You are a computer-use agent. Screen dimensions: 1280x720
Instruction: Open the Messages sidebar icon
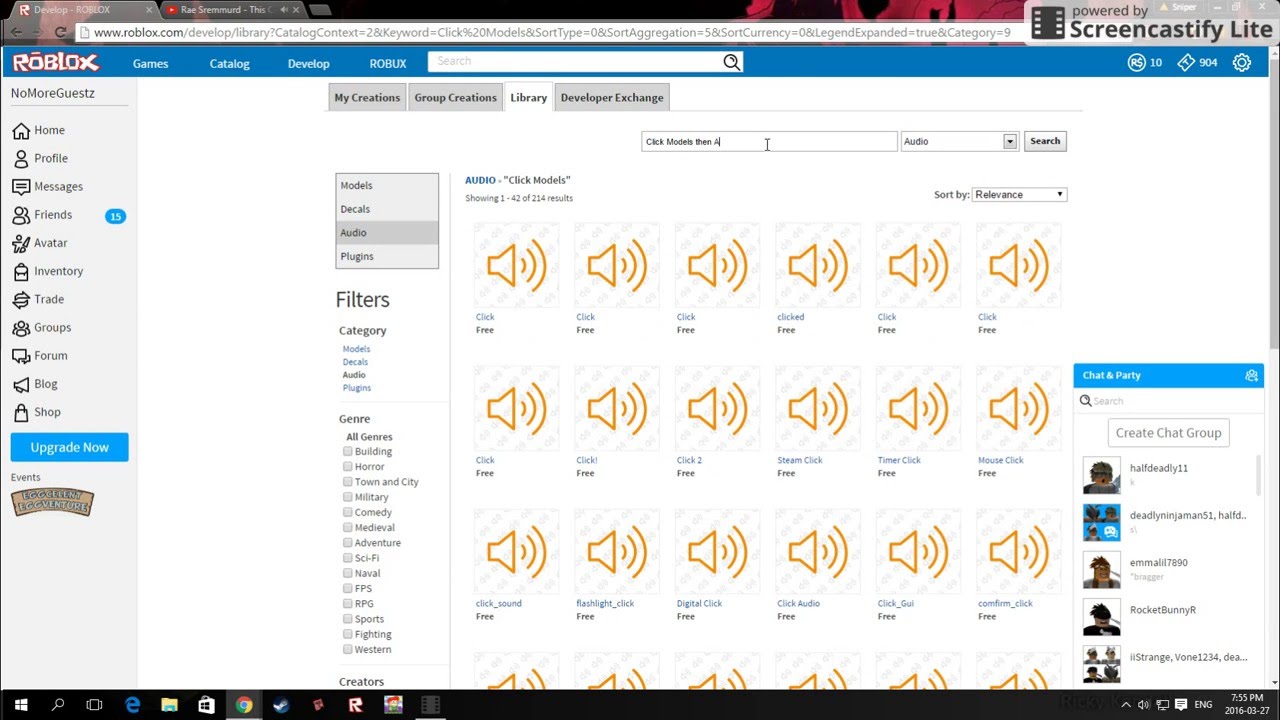point(21,186)
